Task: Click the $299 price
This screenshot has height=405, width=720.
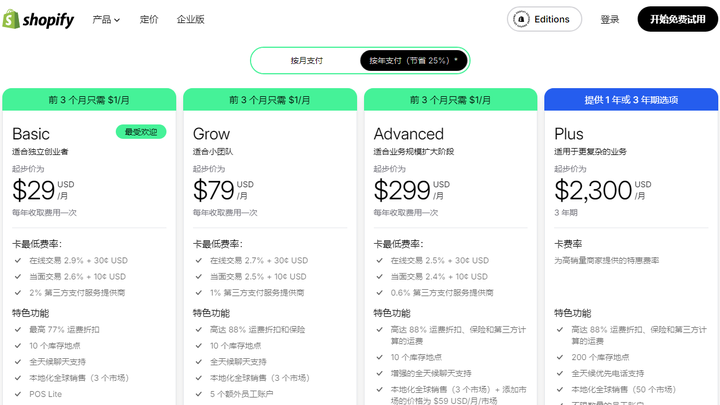Action: [x=402, y=190]
